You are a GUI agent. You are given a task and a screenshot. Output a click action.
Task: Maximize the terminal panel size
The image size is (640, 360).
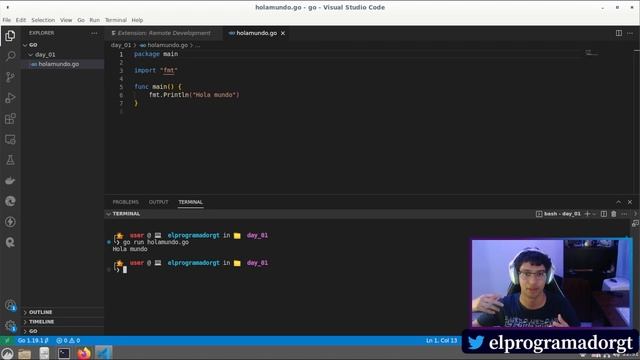point(618,202)
